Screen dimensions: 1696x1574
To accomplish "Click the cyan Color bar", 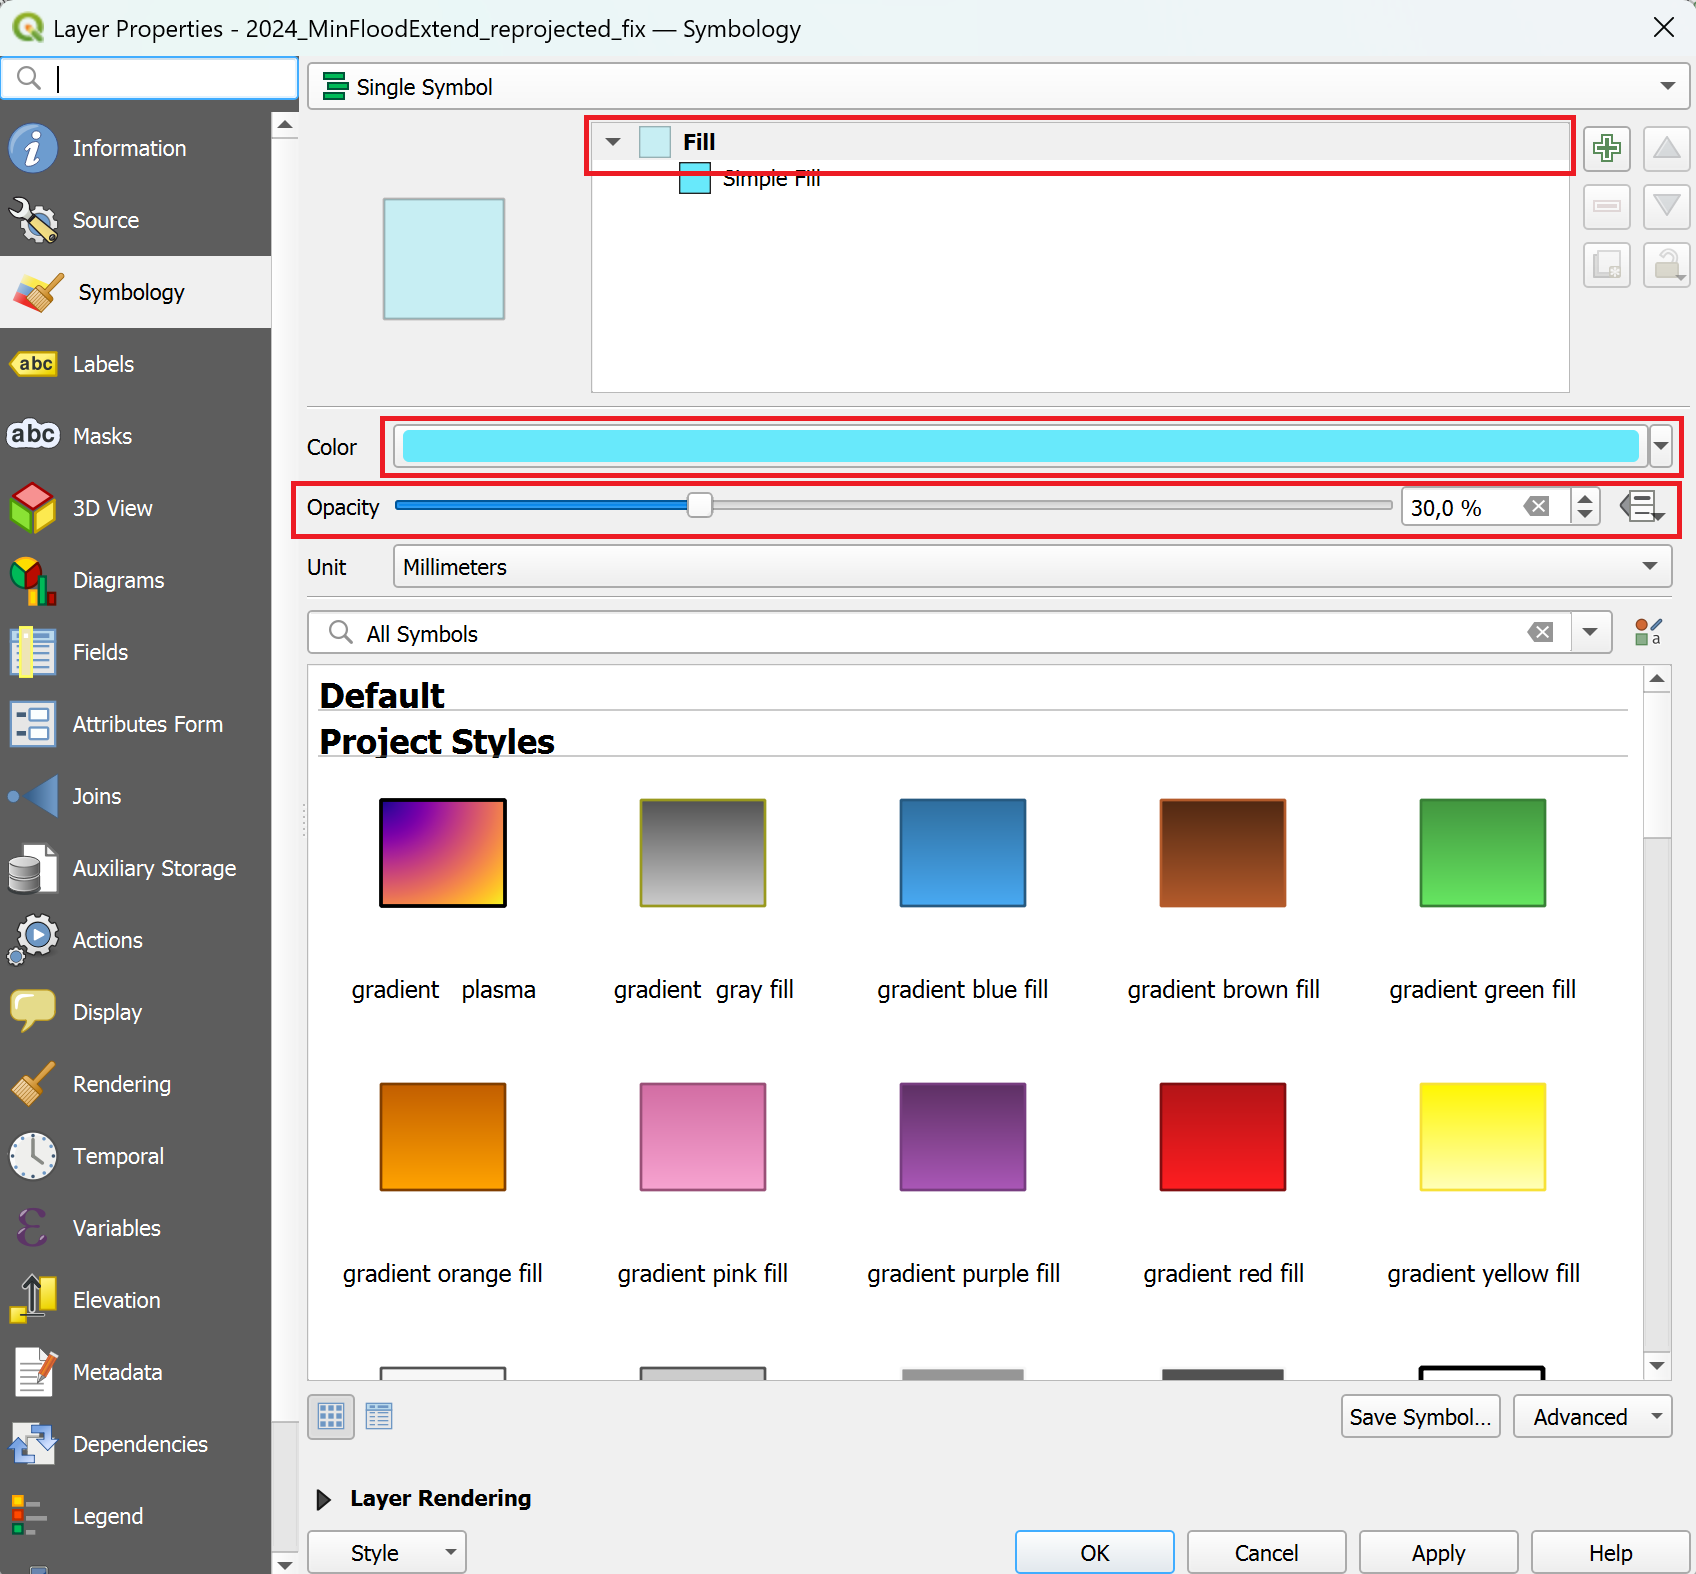I will pyautogui.click(x=1020, y=446).
